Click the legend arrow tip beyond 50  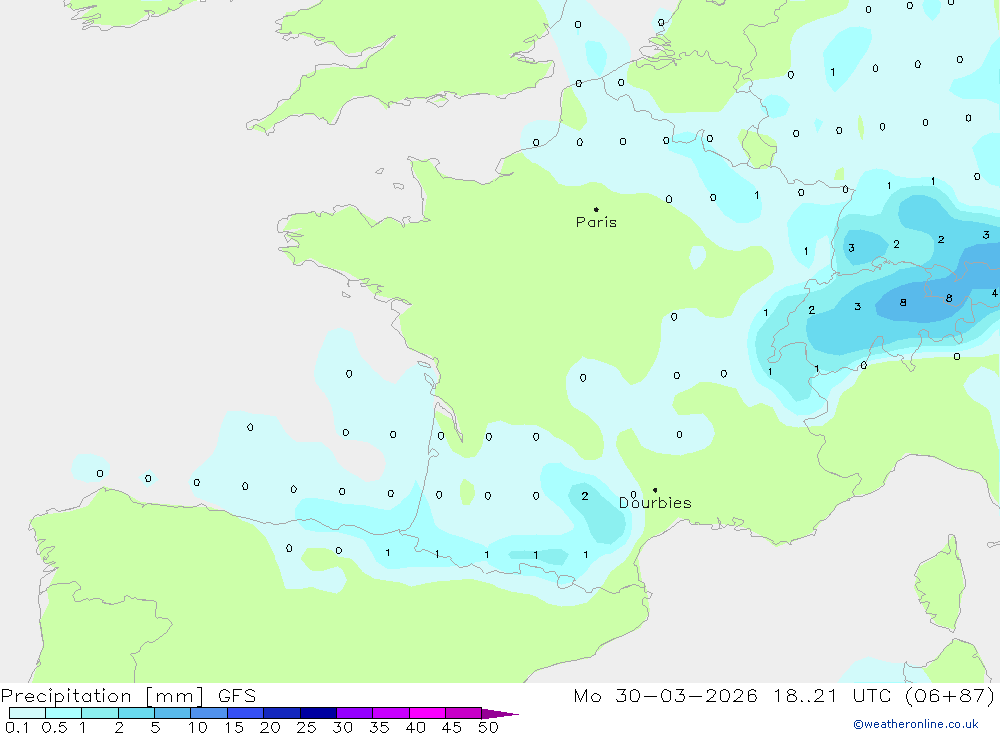point(500,714)
